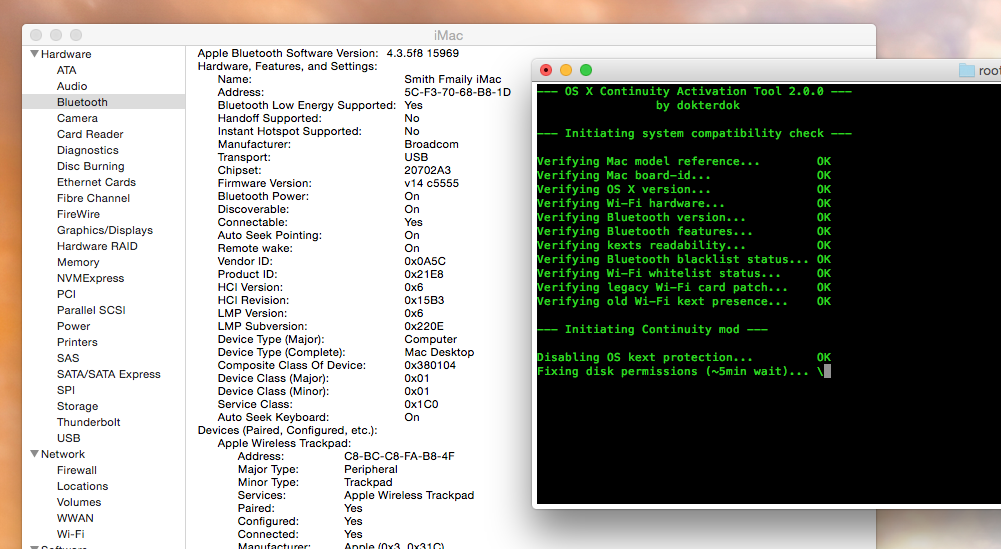Click the Network section heading
Viewport: 1001px width, 549px height.
pyautogui.click(x=63, y=454)
